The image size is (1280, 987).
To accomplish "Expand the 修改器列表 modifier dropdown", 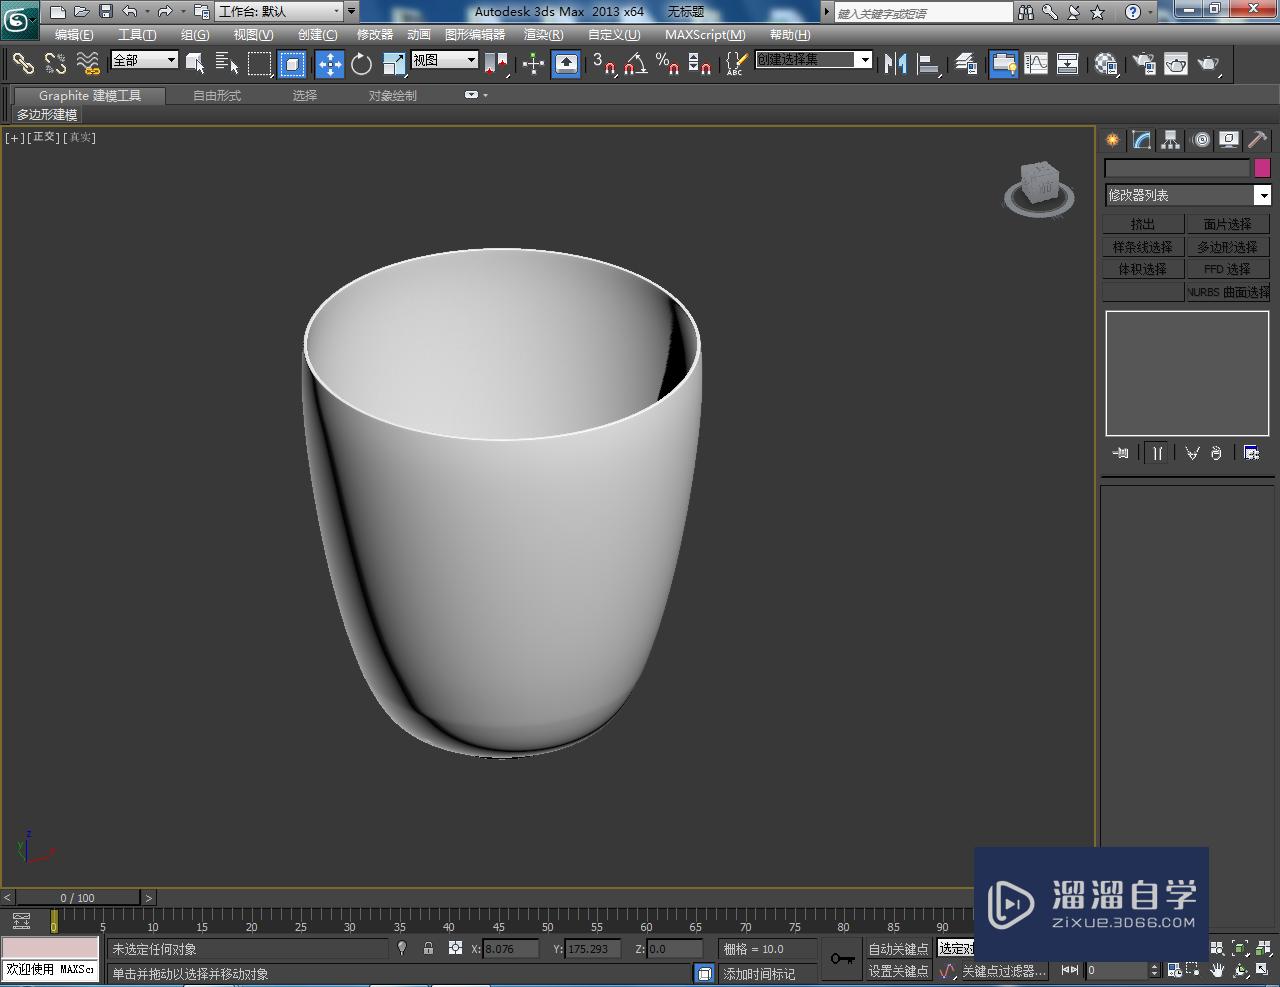I will click(x=1187, y=195).
